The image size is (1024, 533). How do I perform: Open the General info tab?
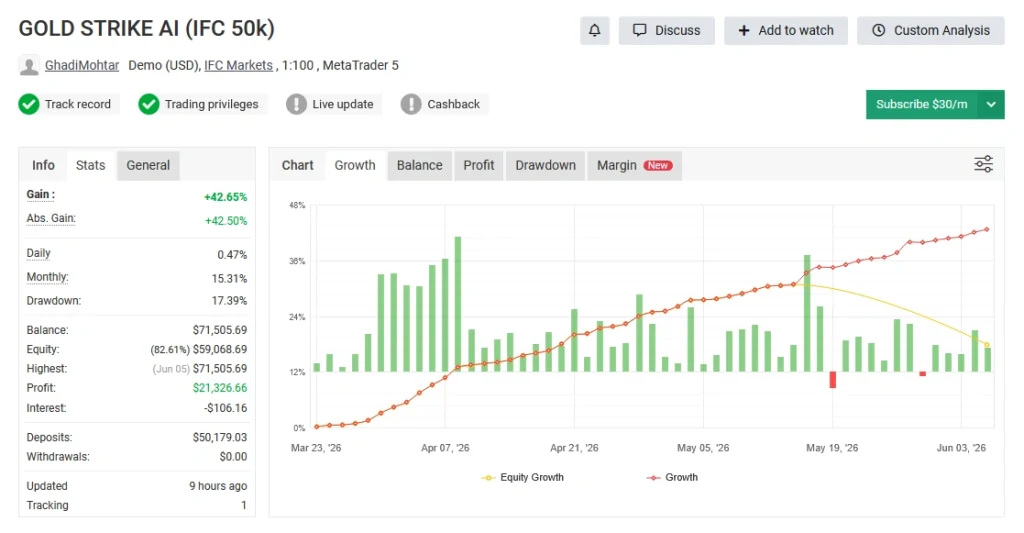(x=148, y=165)
